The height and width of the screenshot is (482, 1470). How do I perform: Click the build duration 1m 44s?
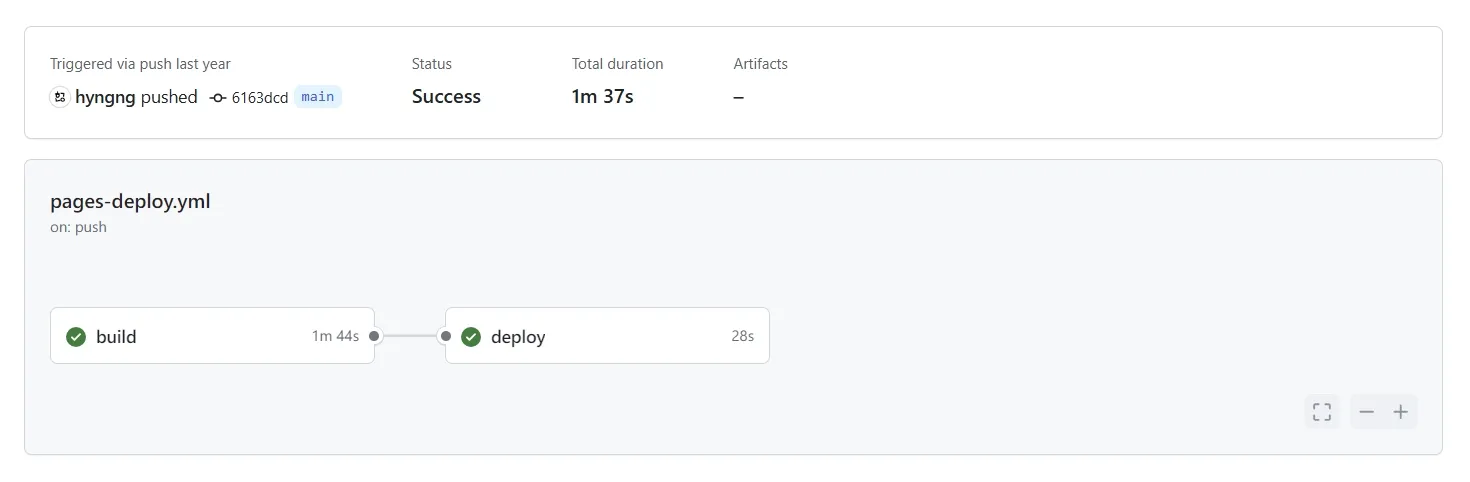click(x=335, y=336)
